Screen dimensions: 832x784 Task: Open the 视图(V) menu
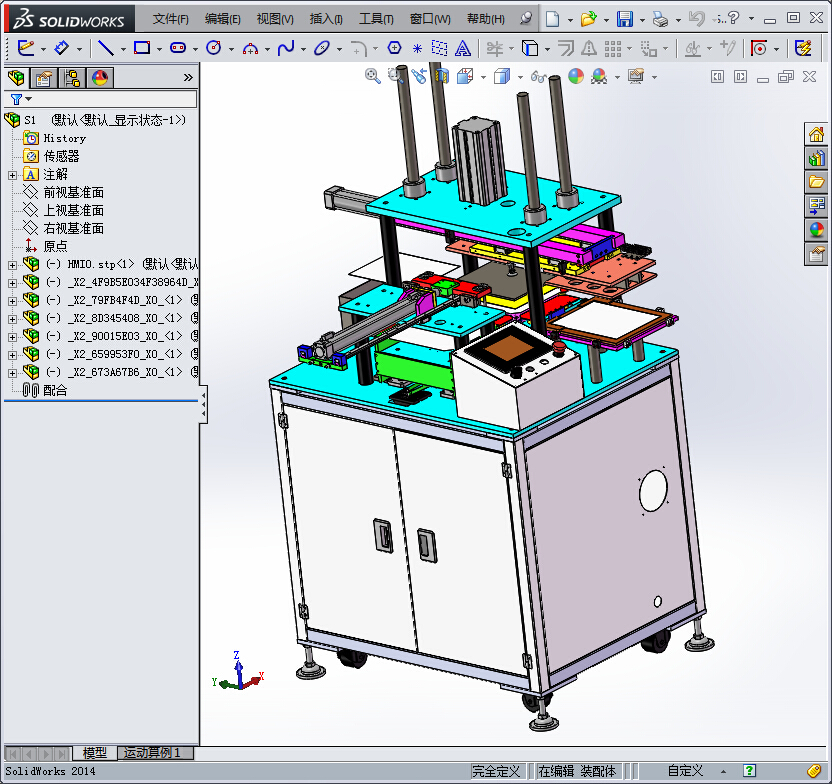coord(275,20)
